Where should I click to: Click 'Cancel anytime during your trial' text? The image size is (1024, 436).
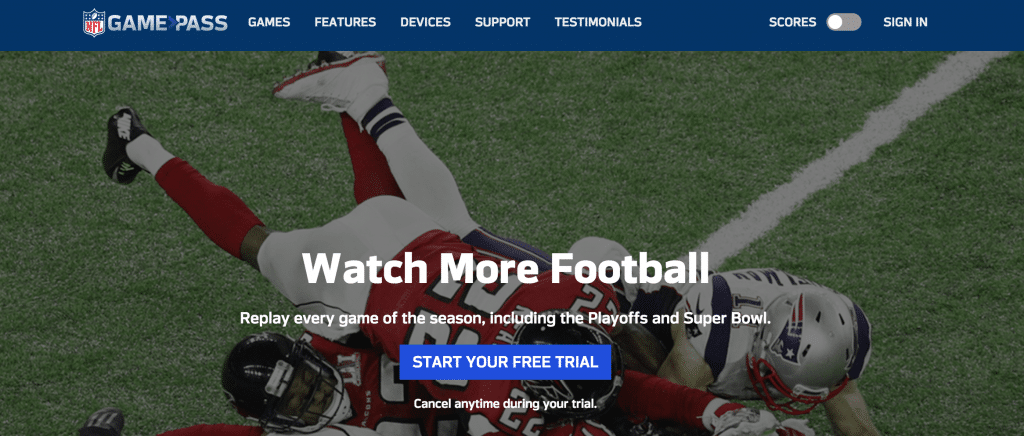pyautogui.click(x=505, y=404)
